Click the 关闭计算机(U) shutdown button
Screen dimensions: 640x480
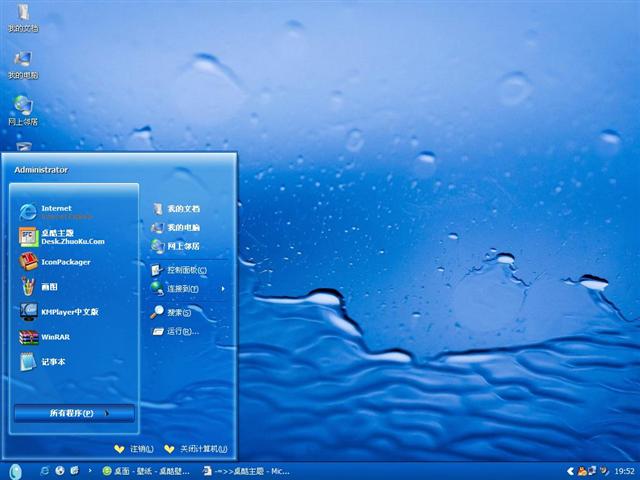196,449
